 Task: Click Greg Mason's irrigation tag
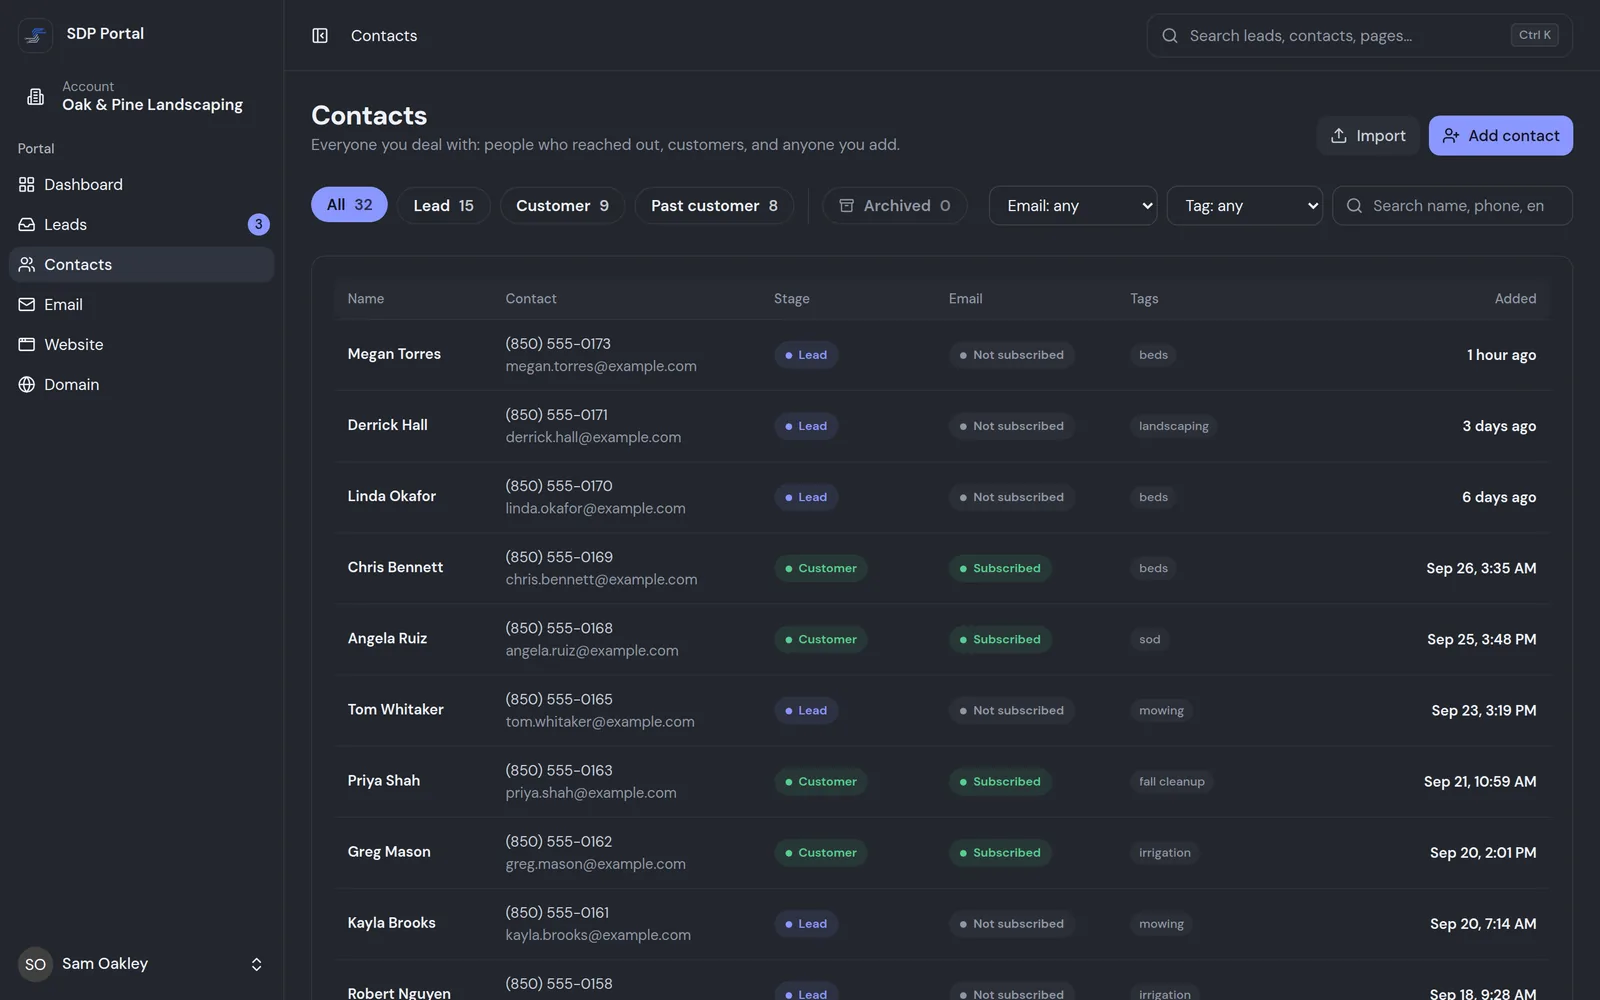click(1165, 853)
